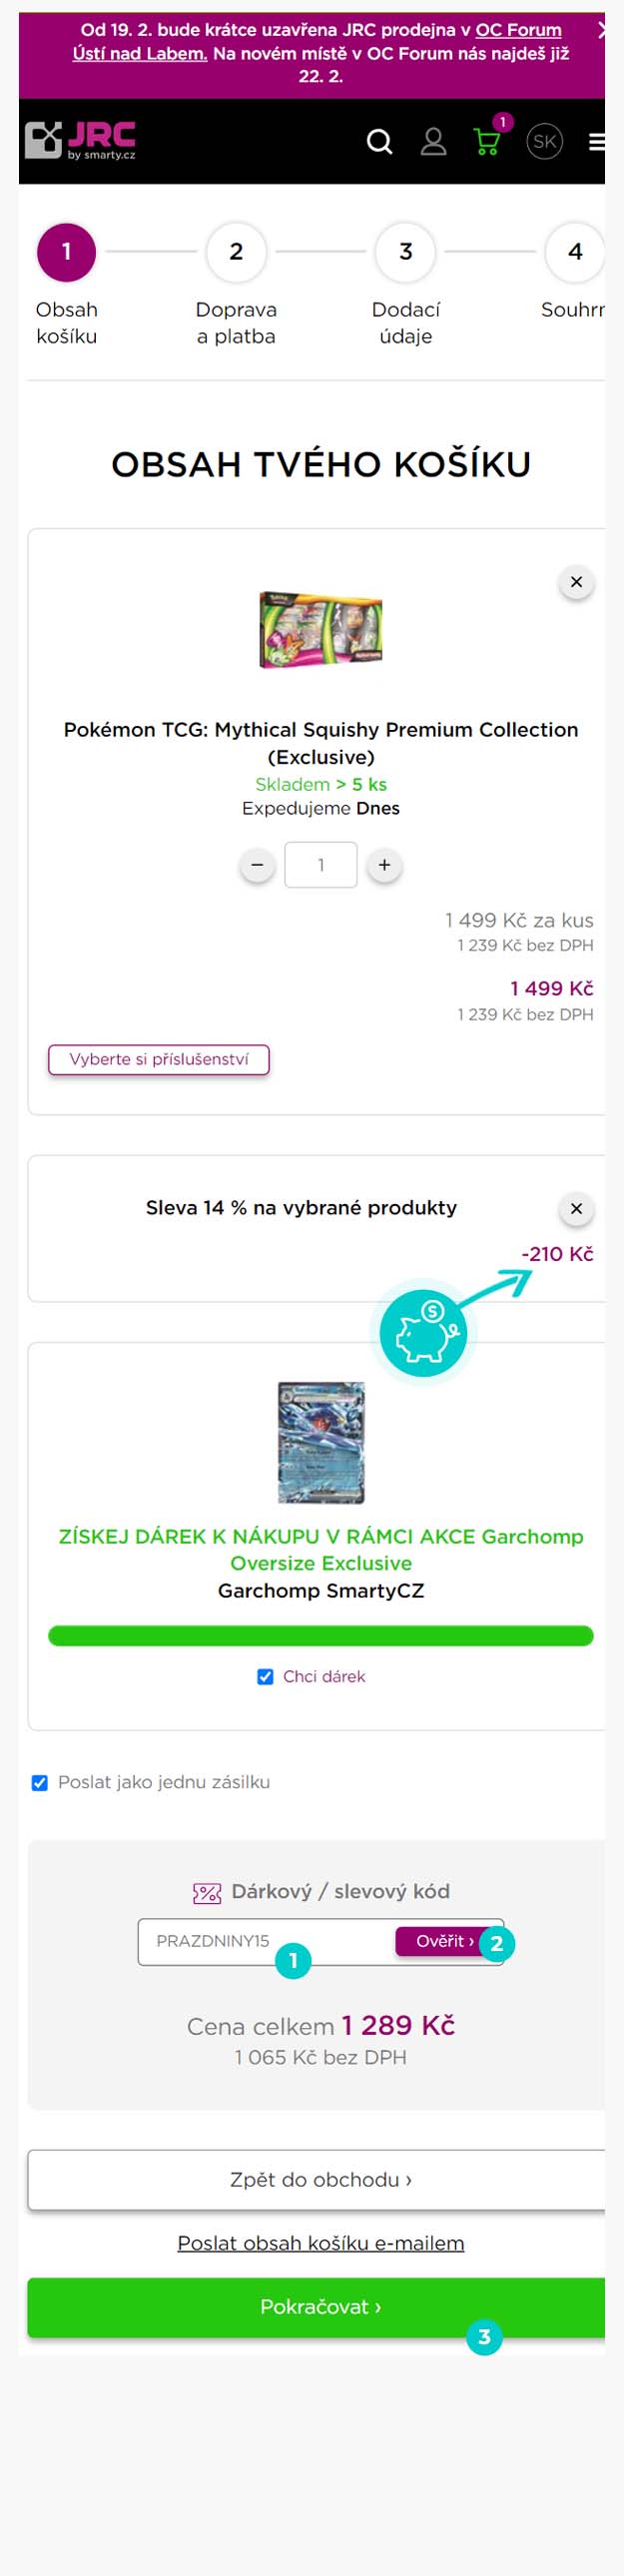Toggle Poslat jako jednu zásilku checkbox
Image resolution: width=624 pixels, height=2576 pixels.
tap(40, 1783)
